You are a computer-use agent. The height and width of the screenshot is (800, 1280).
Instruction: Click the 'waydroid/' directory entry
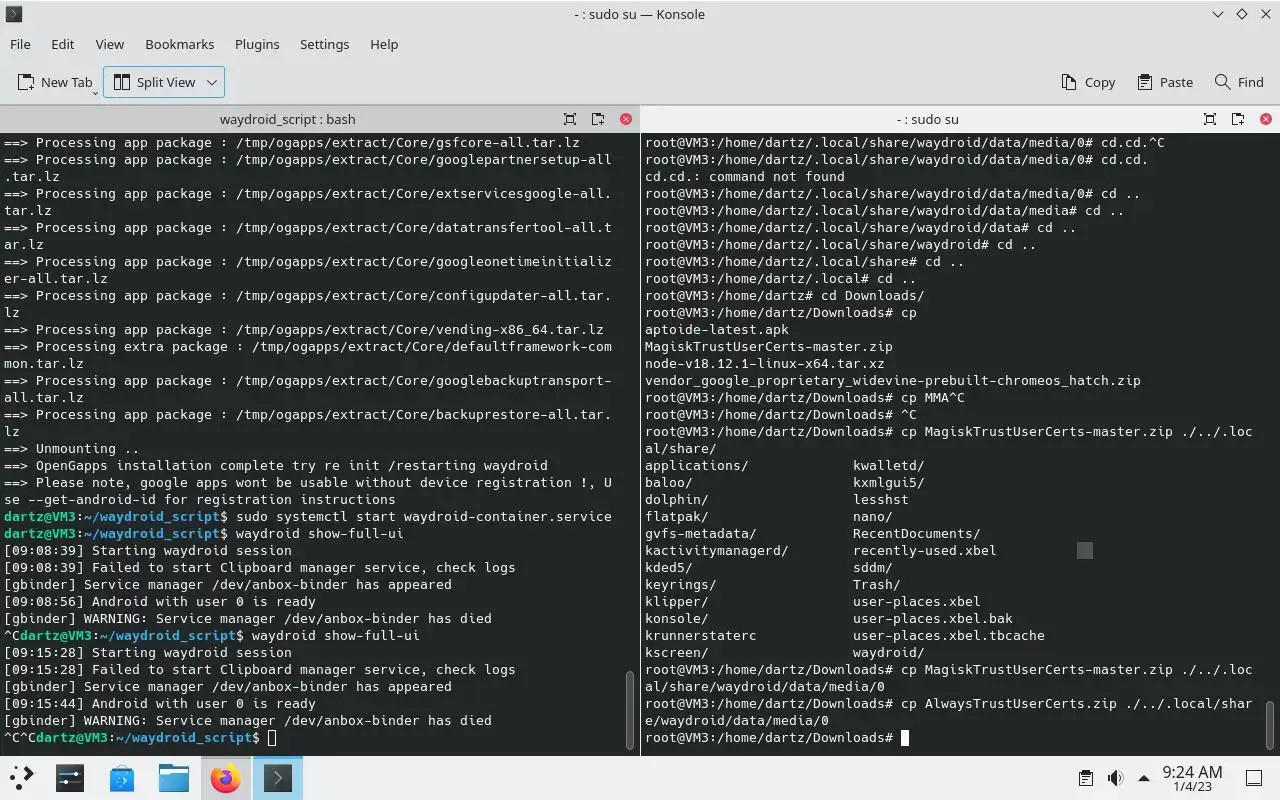pyautogui.click(x=889, y=653)
